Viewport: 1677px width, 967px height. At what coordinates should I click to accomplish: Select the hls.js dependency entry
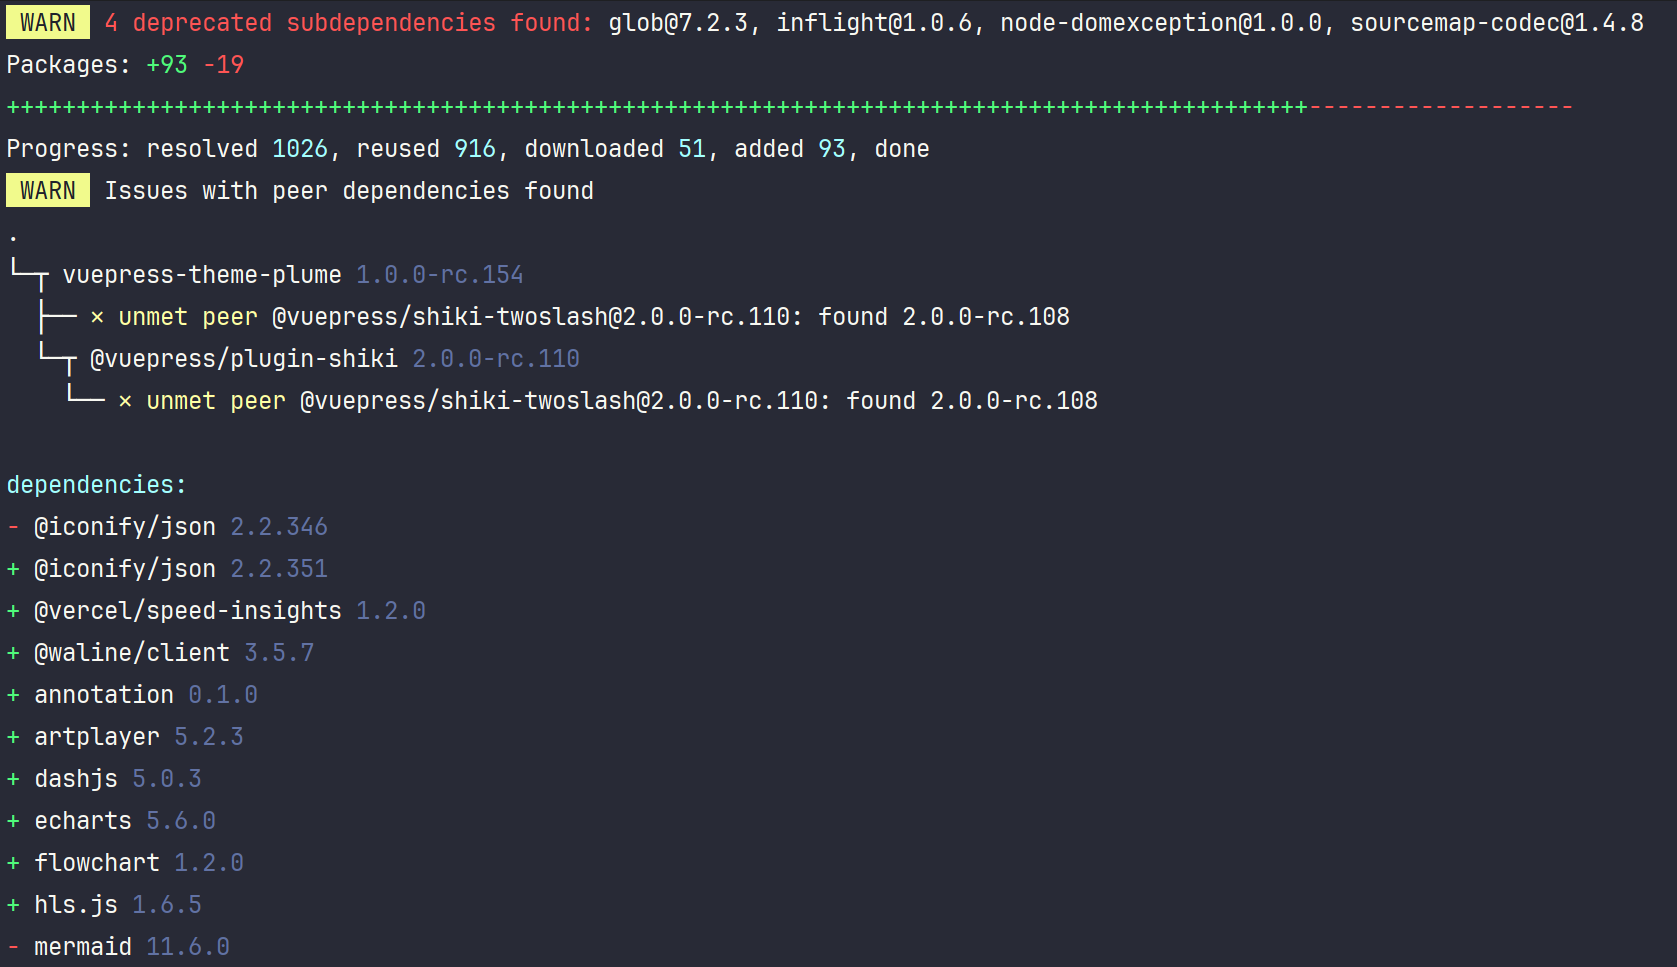tap(75, 904)
